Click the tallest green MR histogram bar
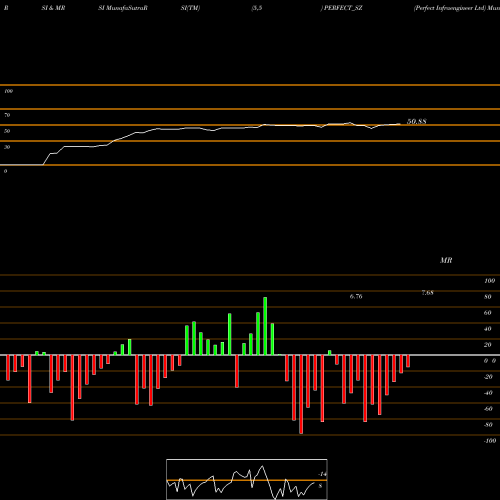 point(265,326)
